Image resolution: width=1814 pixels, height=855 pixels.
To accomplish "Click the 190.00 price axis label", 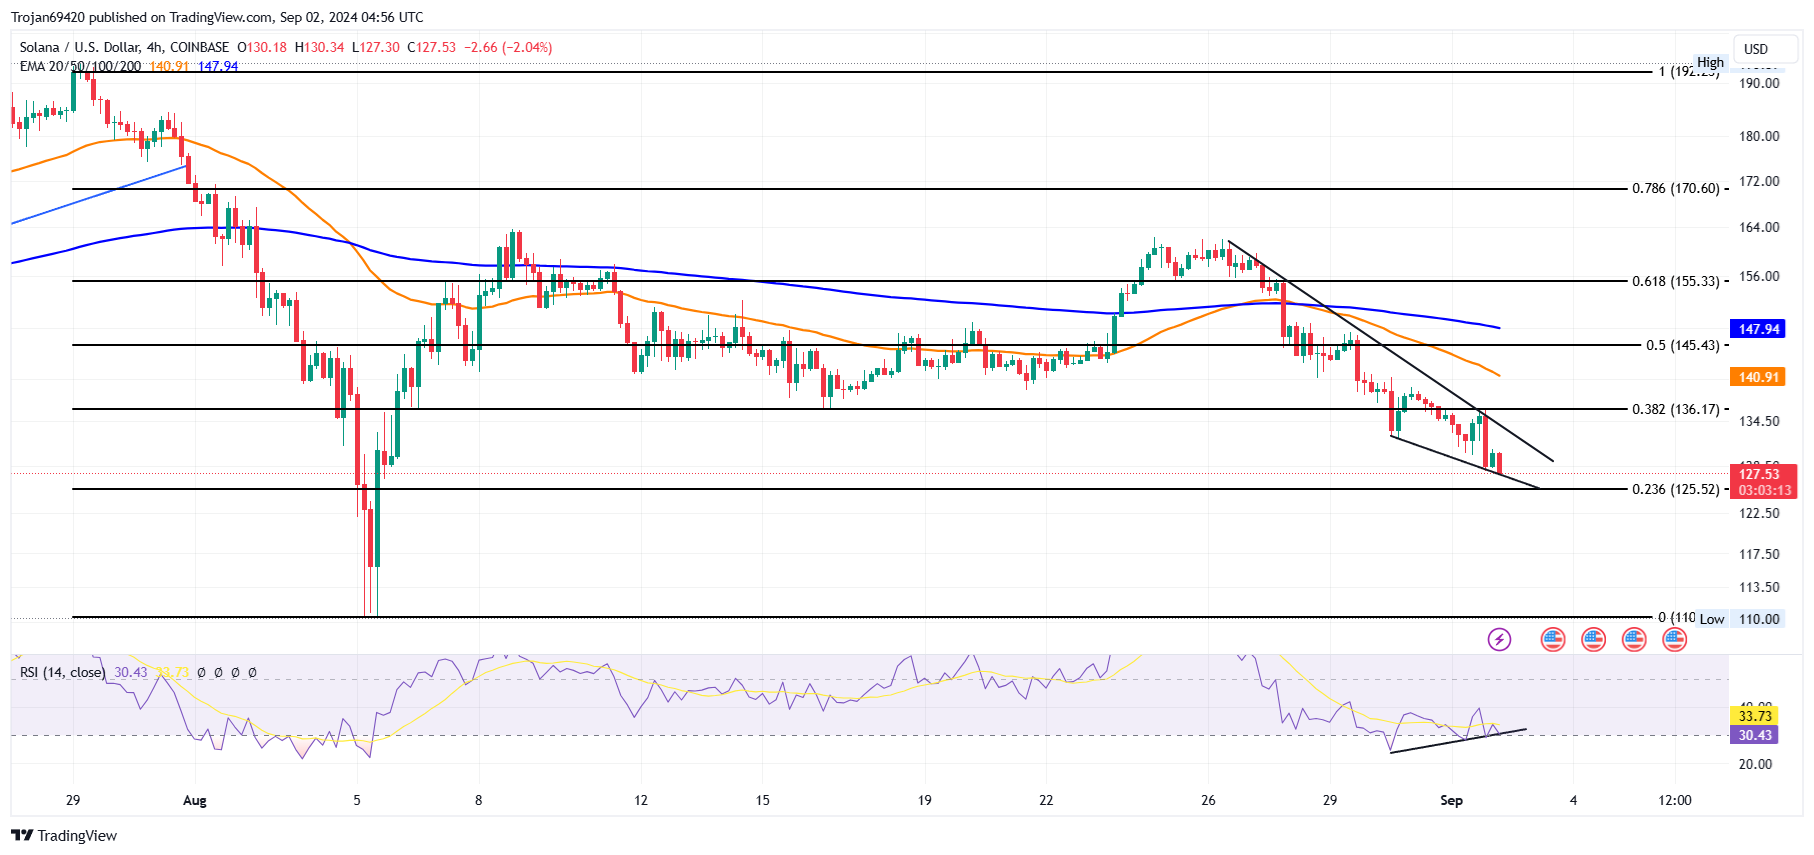I will [1759, 83].
